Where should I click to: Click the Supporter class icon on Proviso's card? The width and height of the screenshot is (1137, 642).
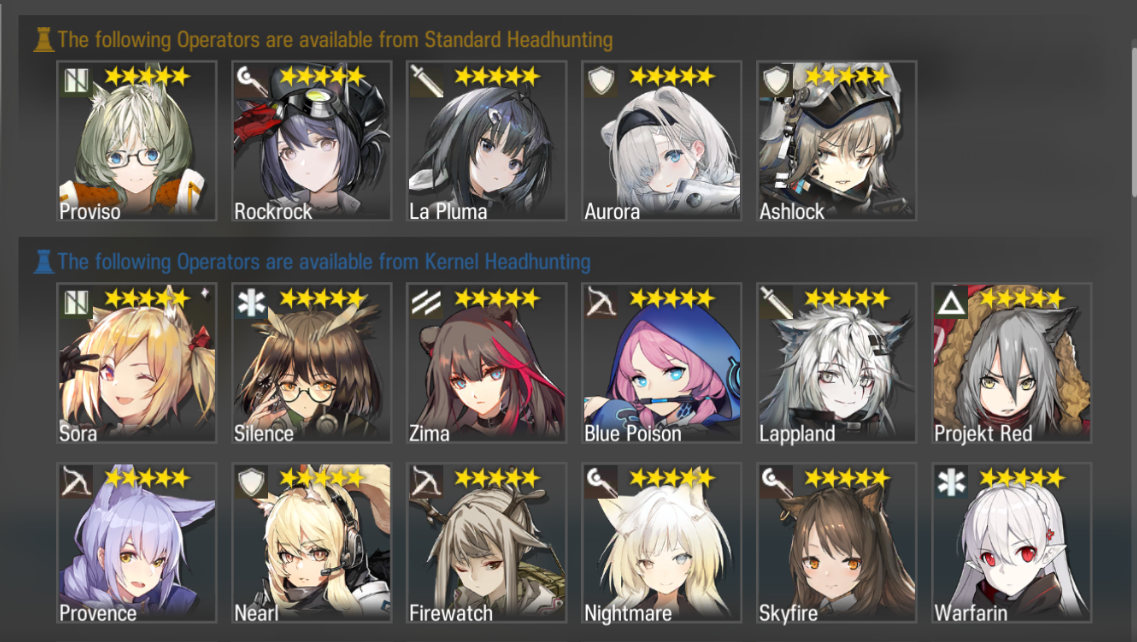click(75, 81)
